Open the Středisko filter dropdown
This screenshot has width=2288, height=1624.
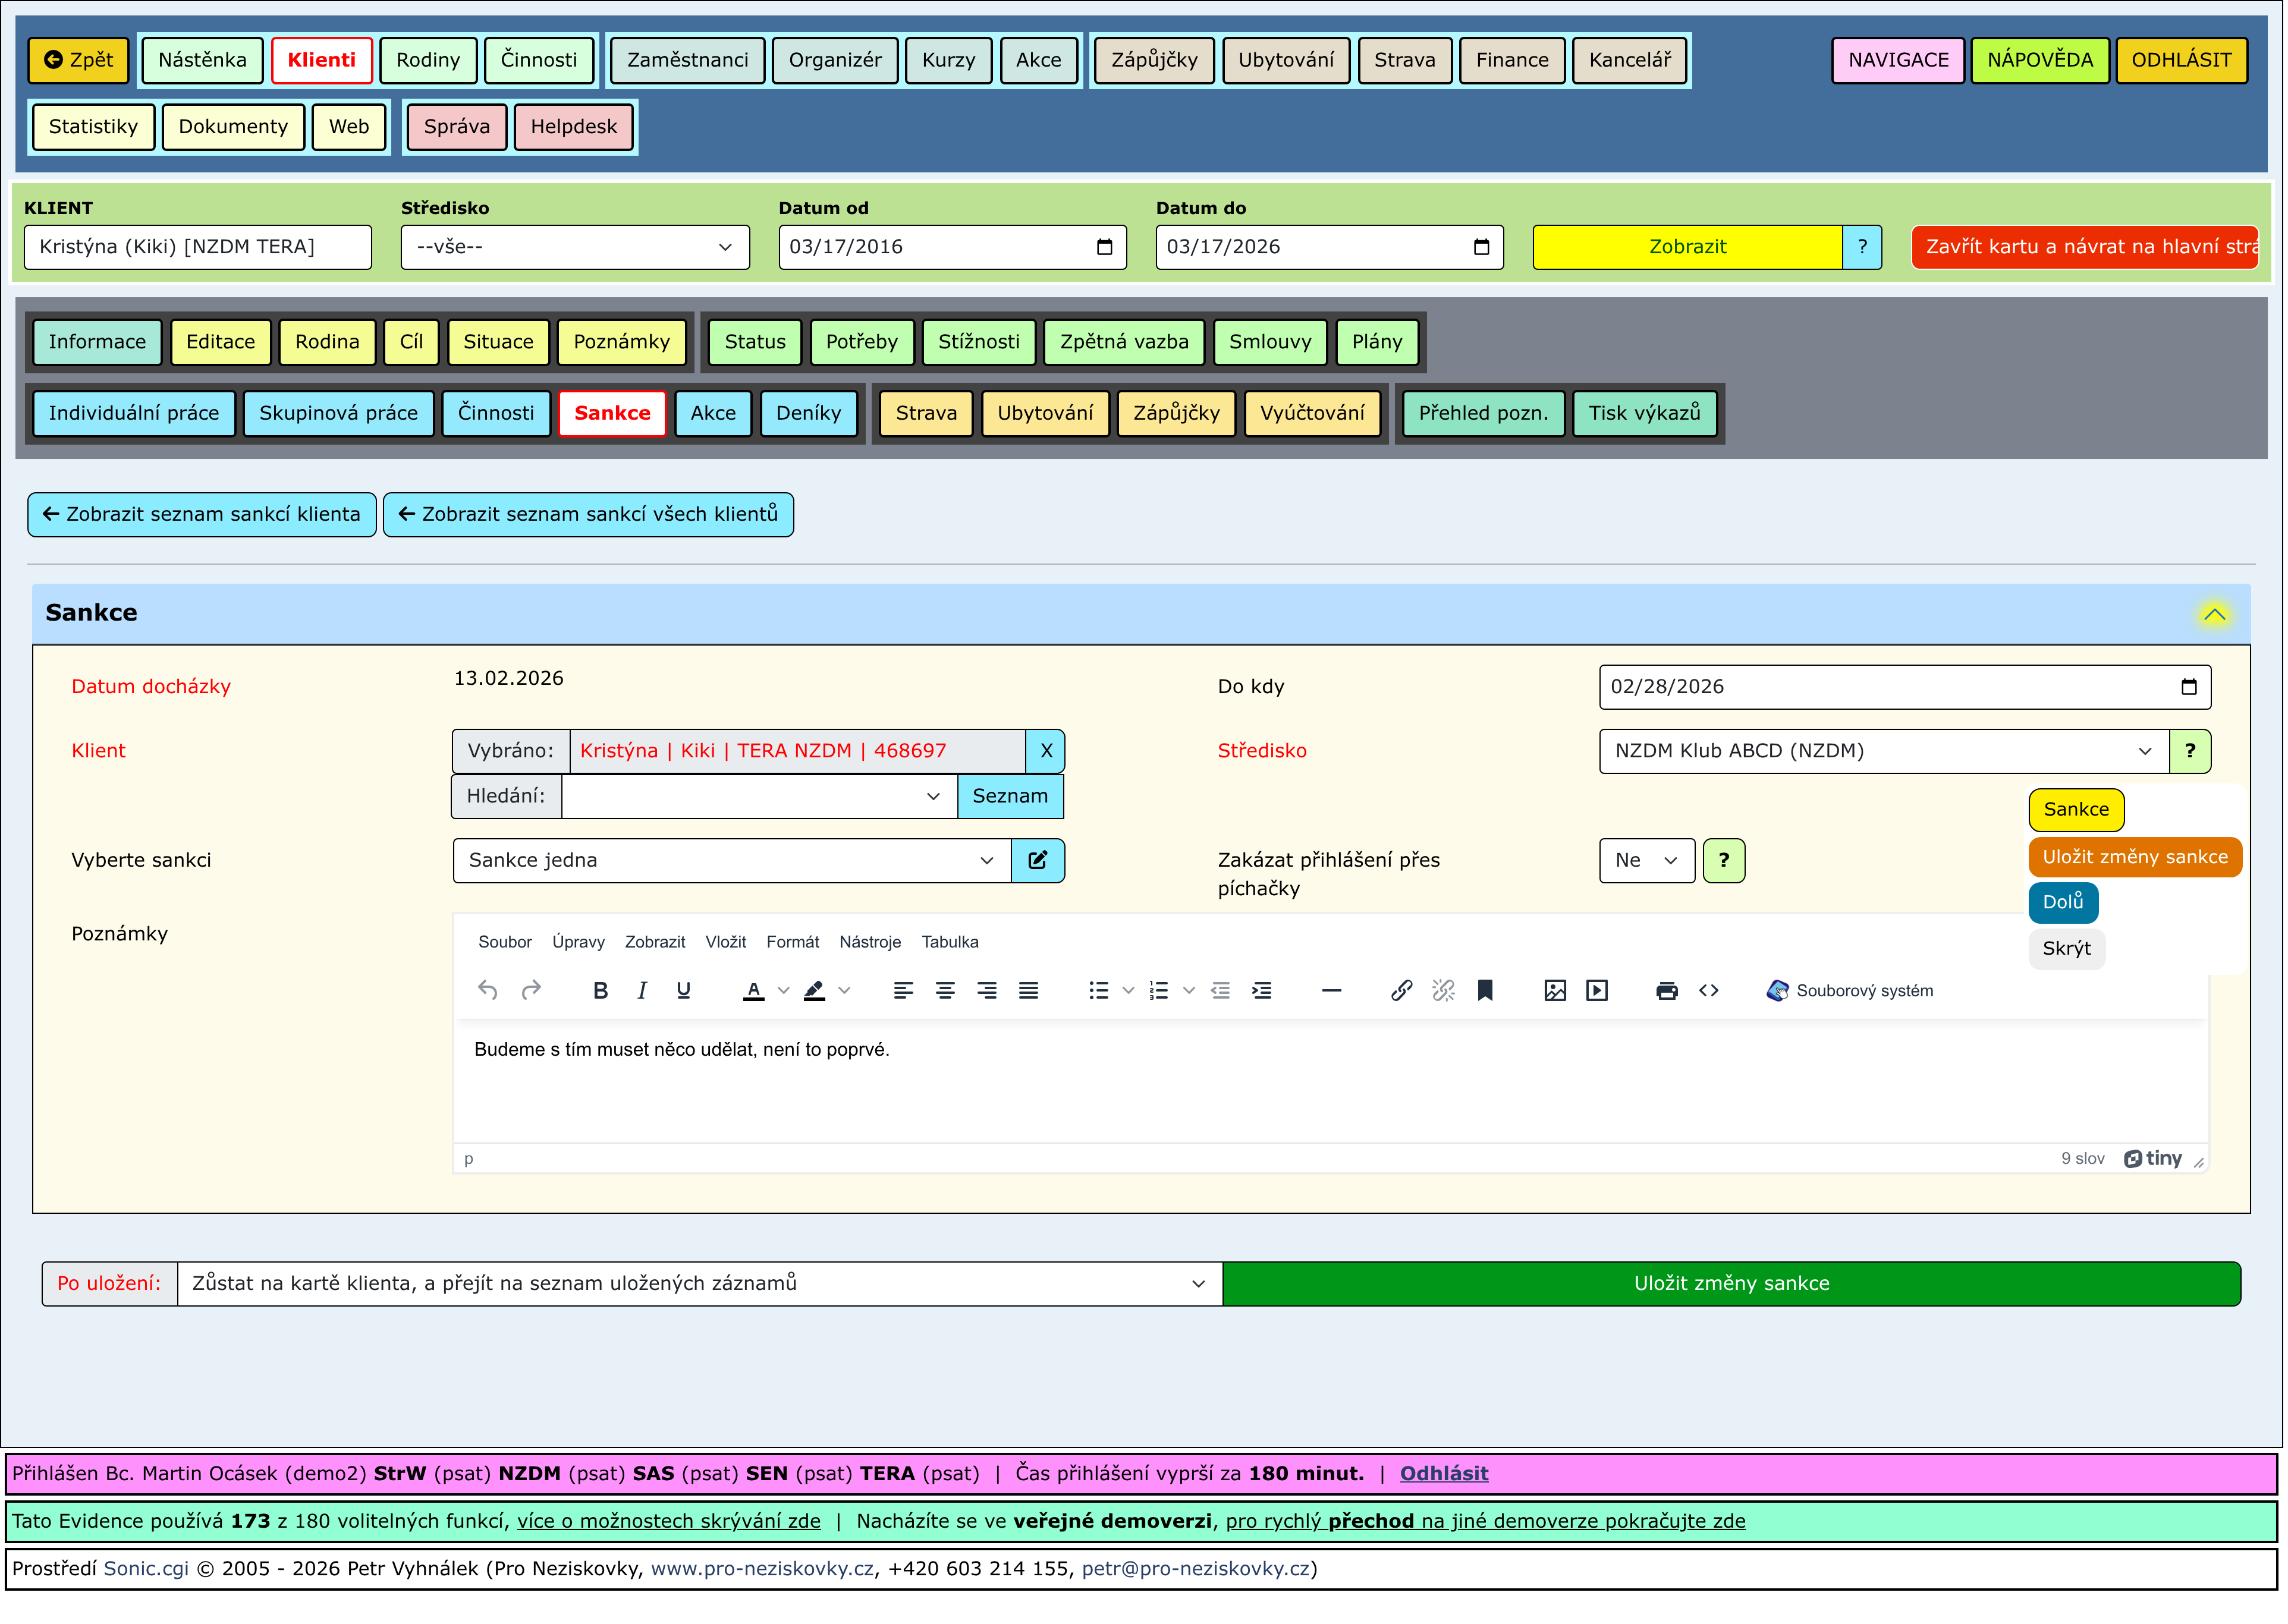(575, 247)
